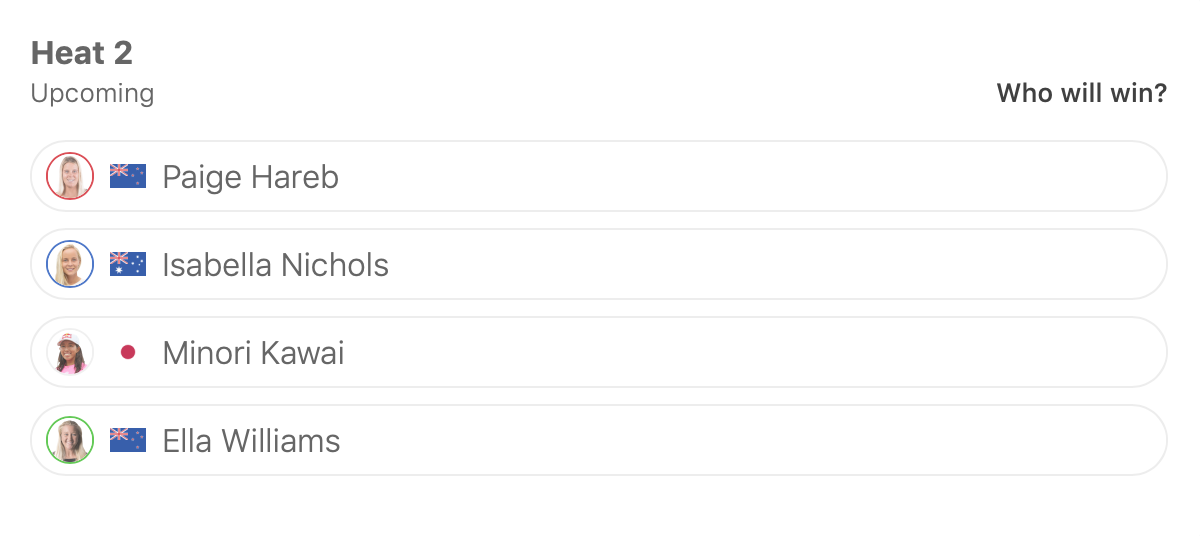
Task: Click Paige Hareb's profile photo
Action: 70,177
